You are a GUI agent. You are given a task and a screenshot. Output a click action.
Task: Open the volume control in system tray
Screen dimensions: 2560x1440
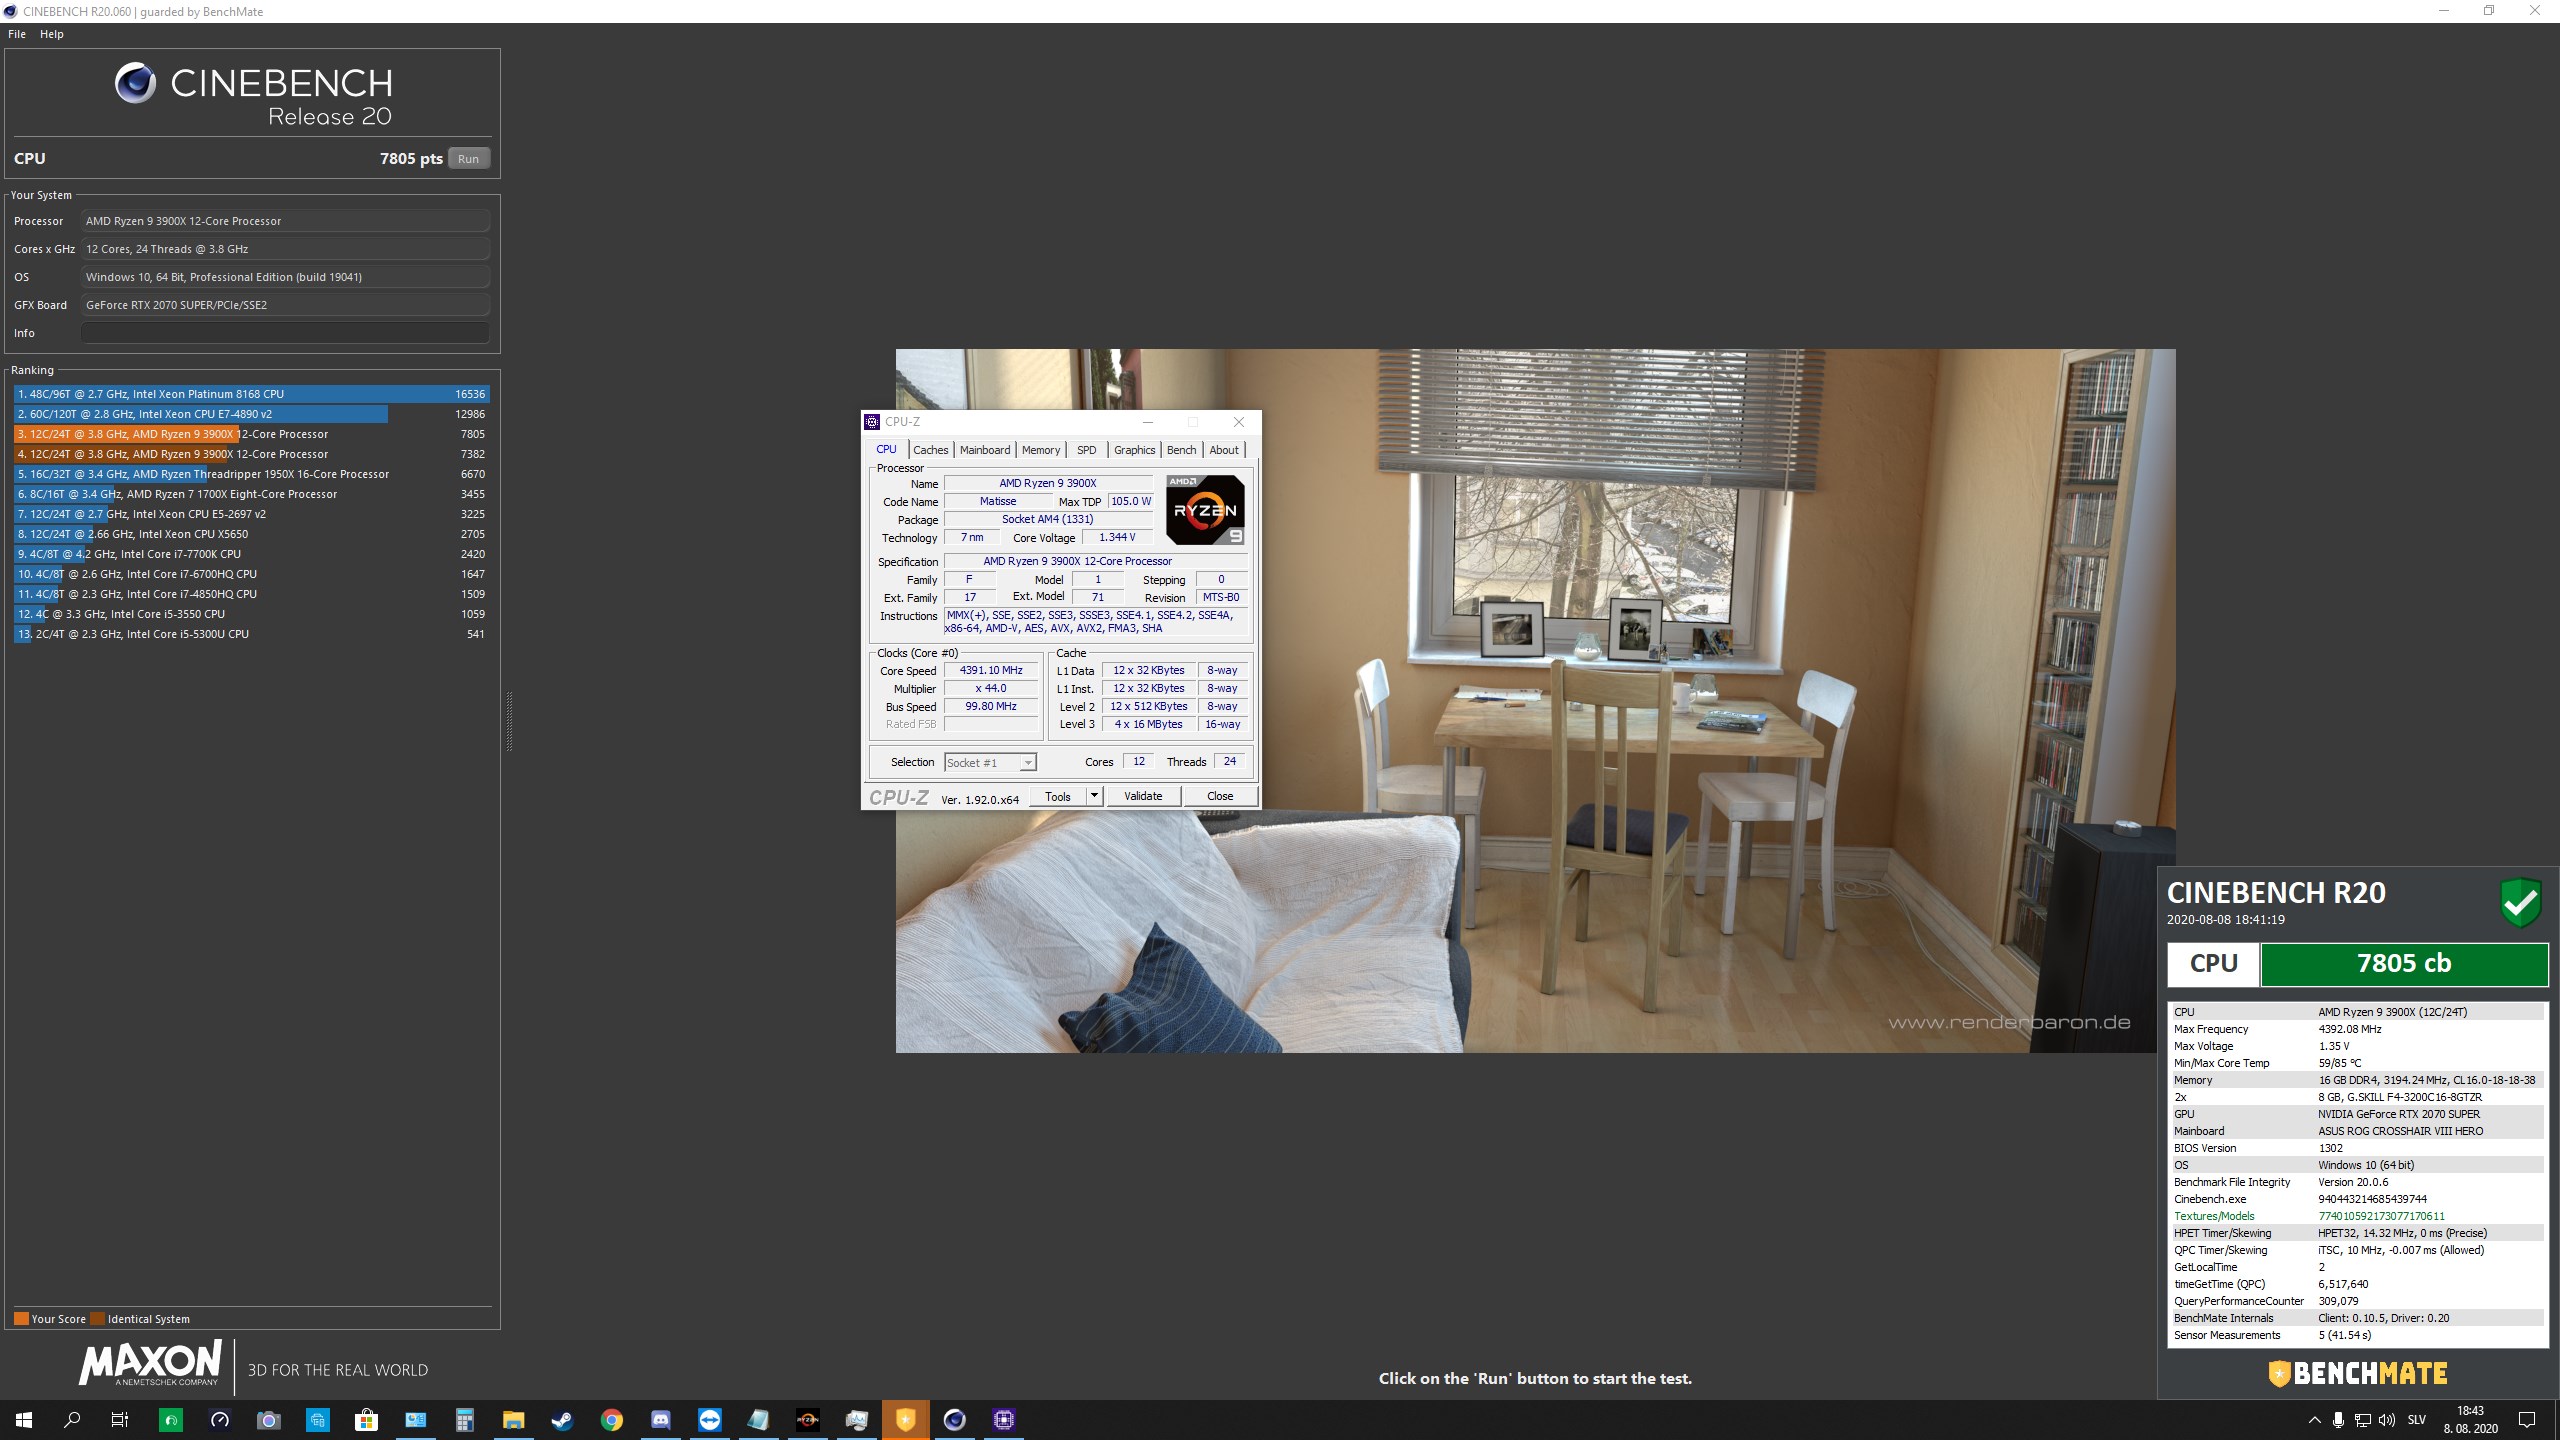[2387, 1420]
